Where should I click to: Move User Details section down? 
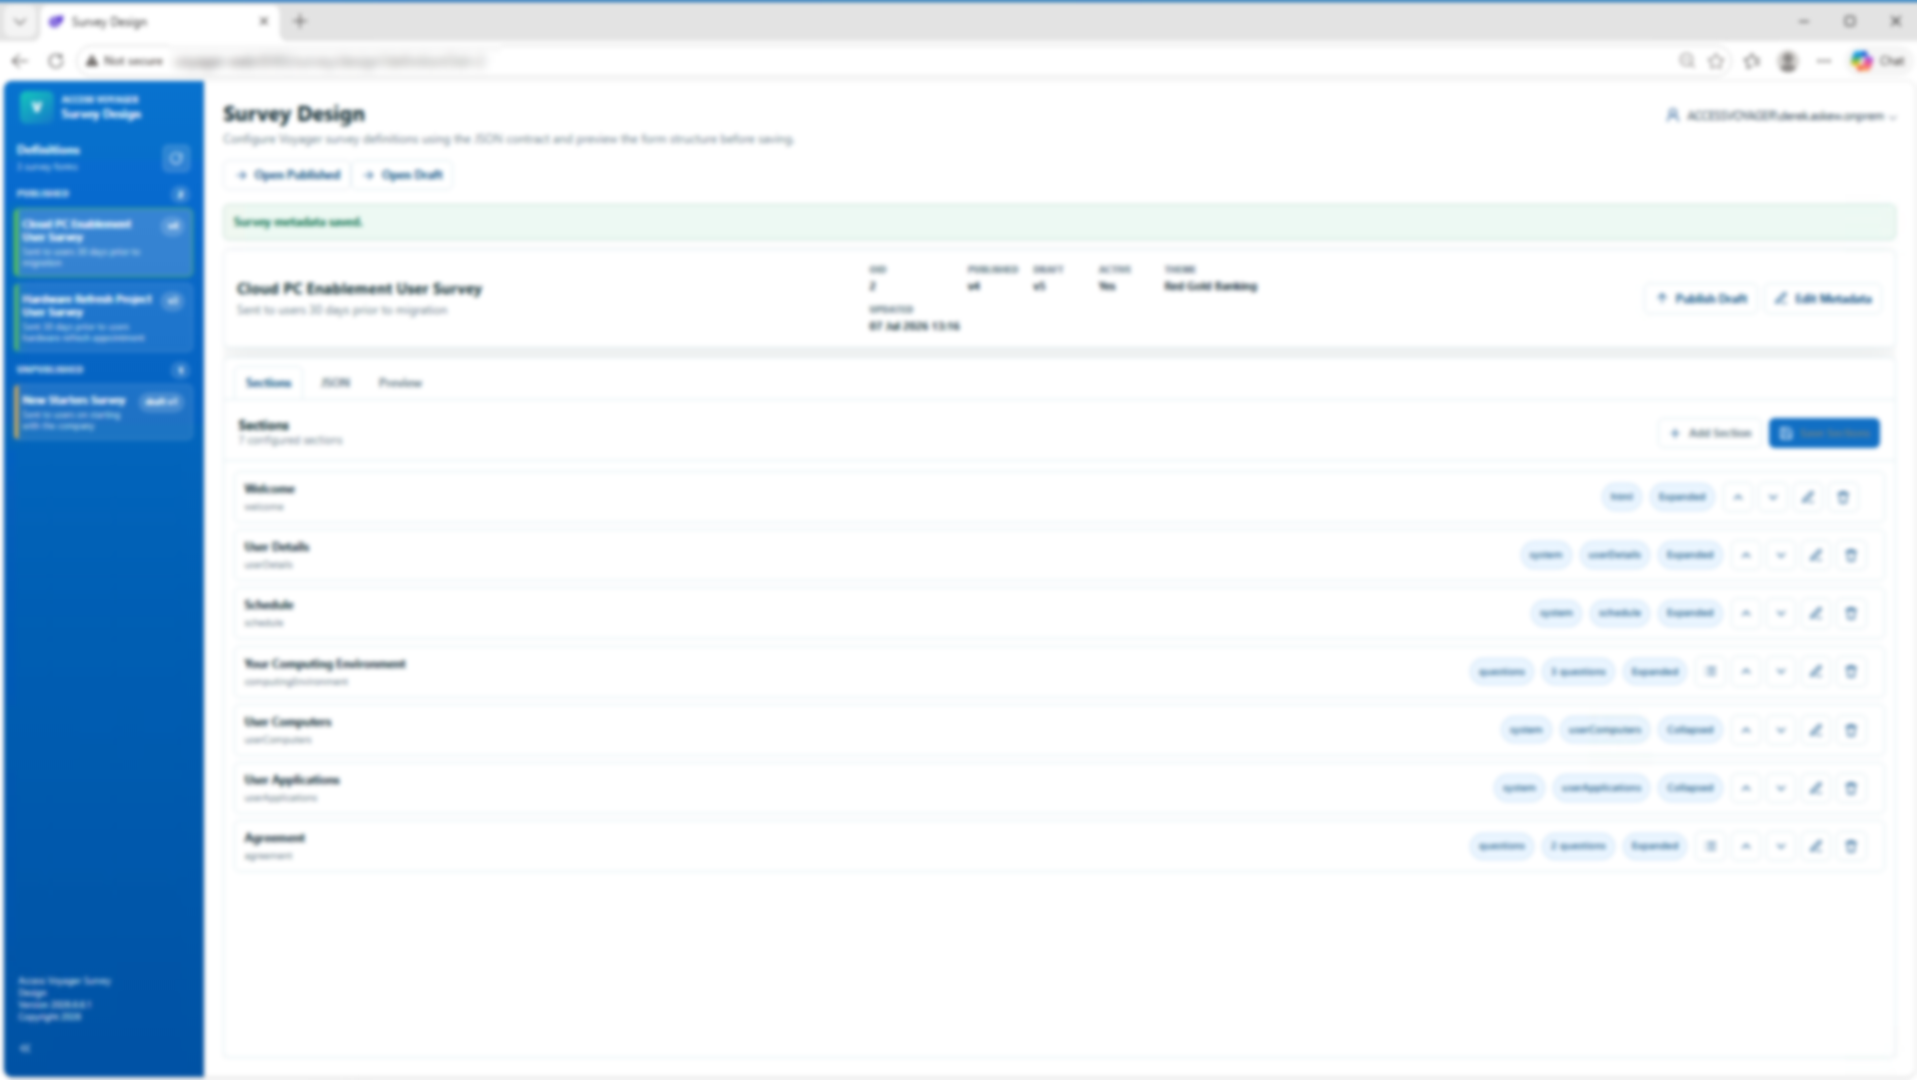1781,555
